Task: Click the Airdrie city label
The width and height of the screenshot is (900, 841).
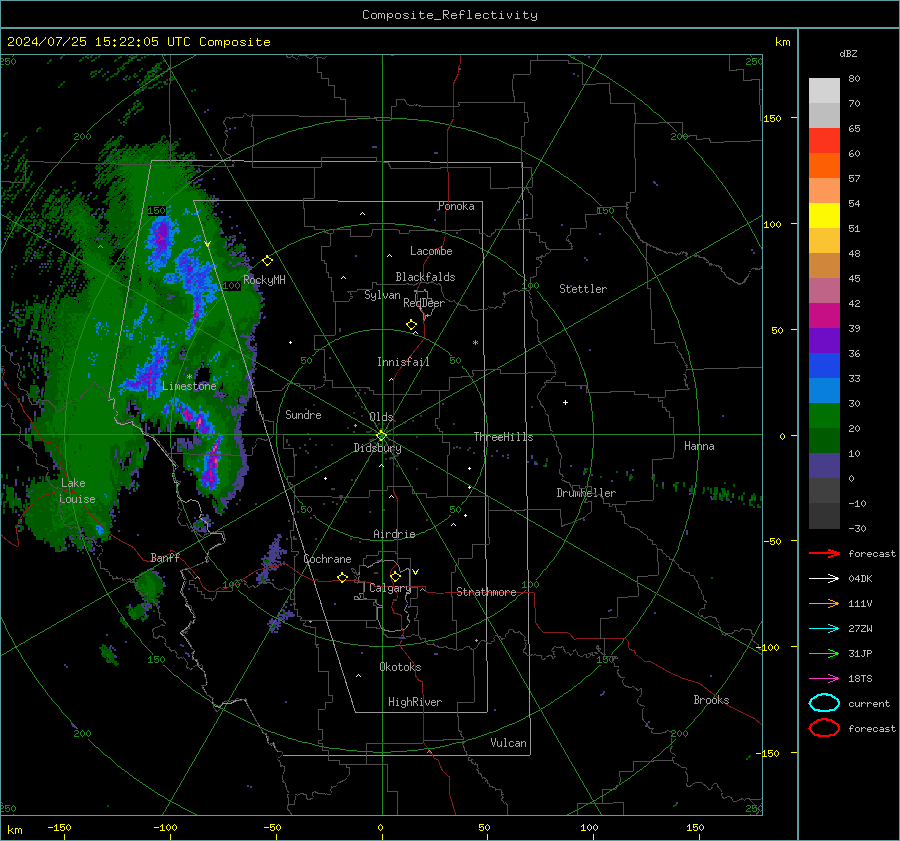Action: click(x=394, y=534)
